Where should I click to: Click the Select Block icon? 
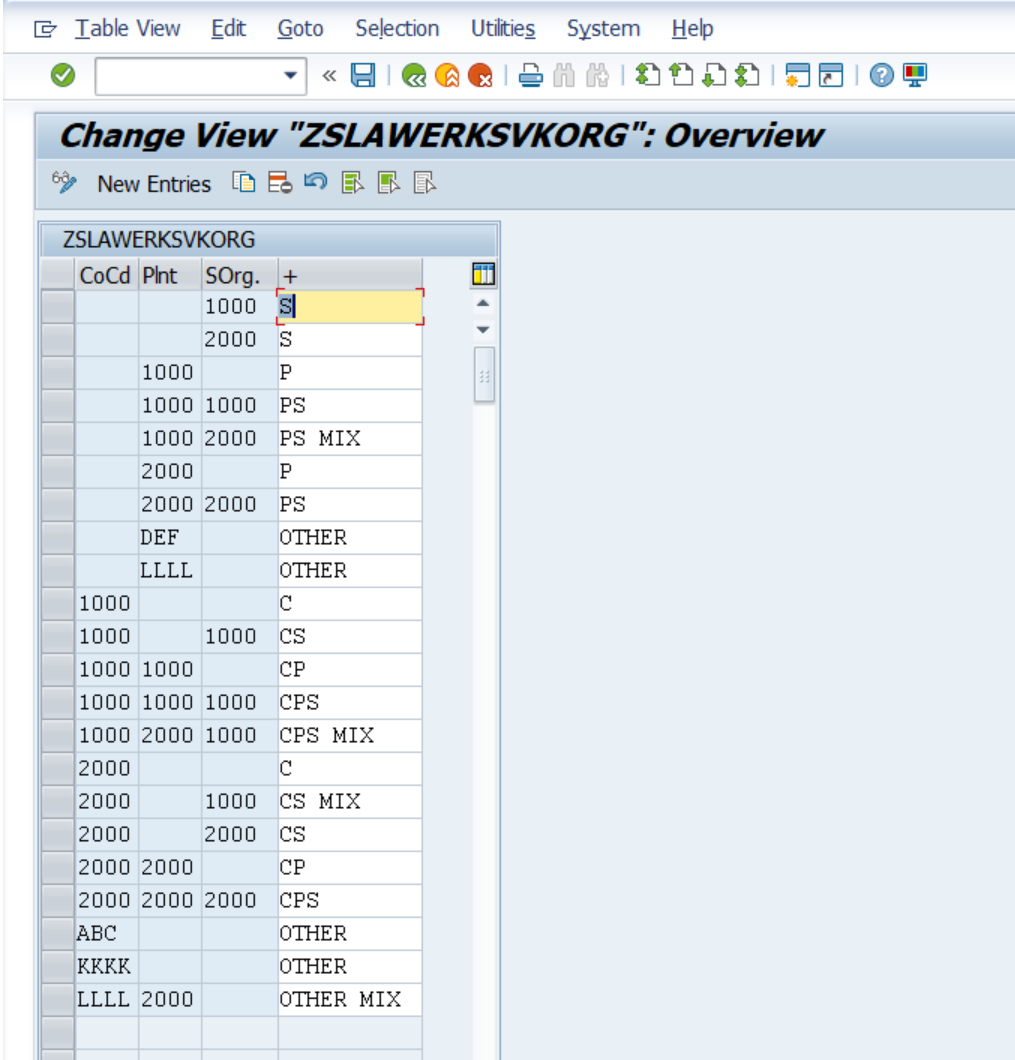(388, 183)
